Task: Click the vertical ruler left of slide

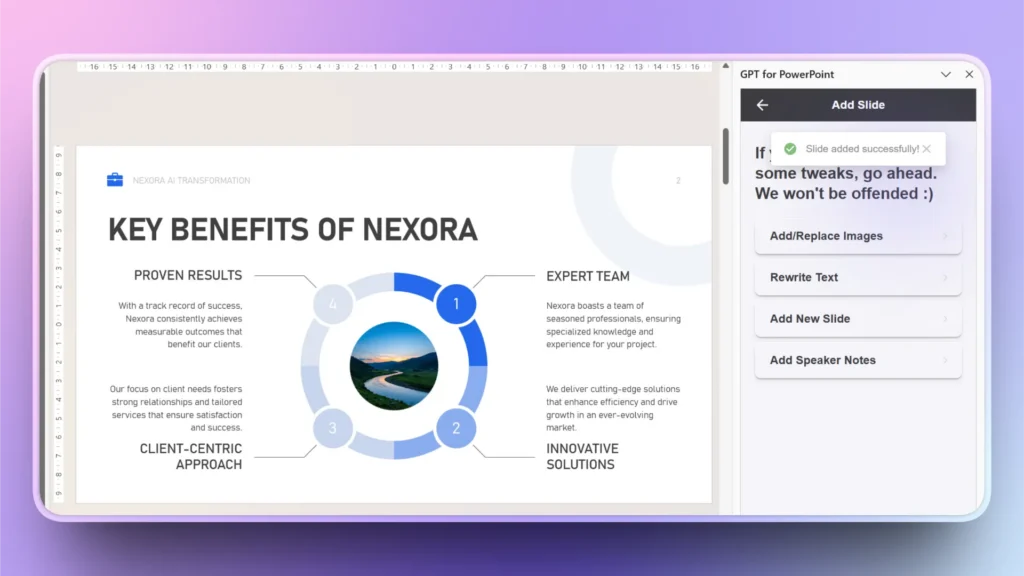Action: (59, 323)
